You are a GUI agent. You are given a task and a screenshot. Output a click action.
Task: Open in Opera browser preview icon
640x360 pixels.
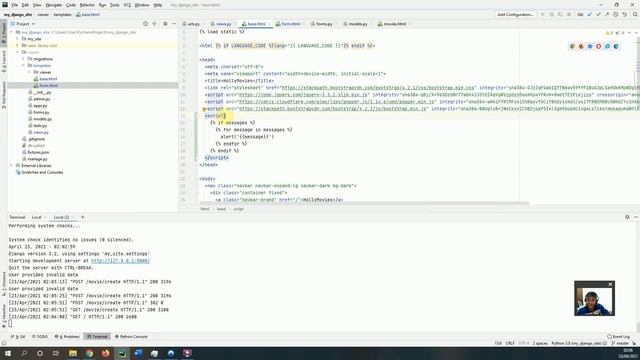(598, 47)
